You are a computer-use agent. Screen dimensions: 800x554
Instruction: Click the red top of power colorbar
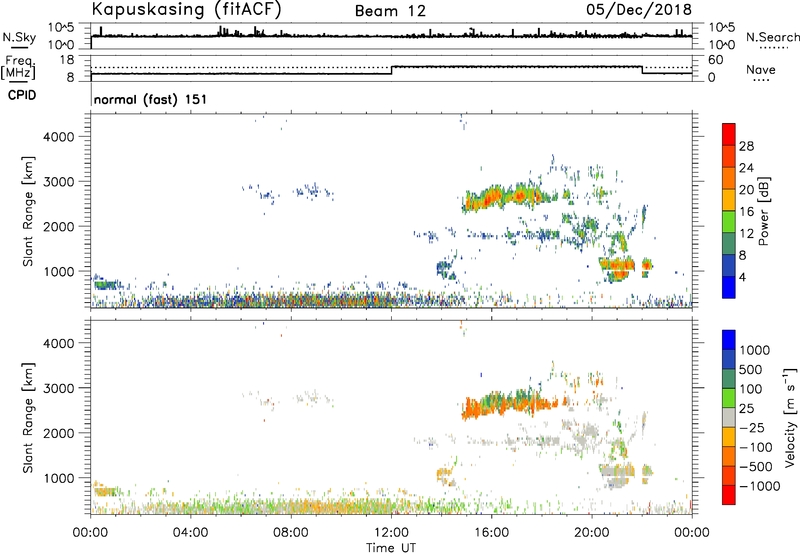[729, 134]
